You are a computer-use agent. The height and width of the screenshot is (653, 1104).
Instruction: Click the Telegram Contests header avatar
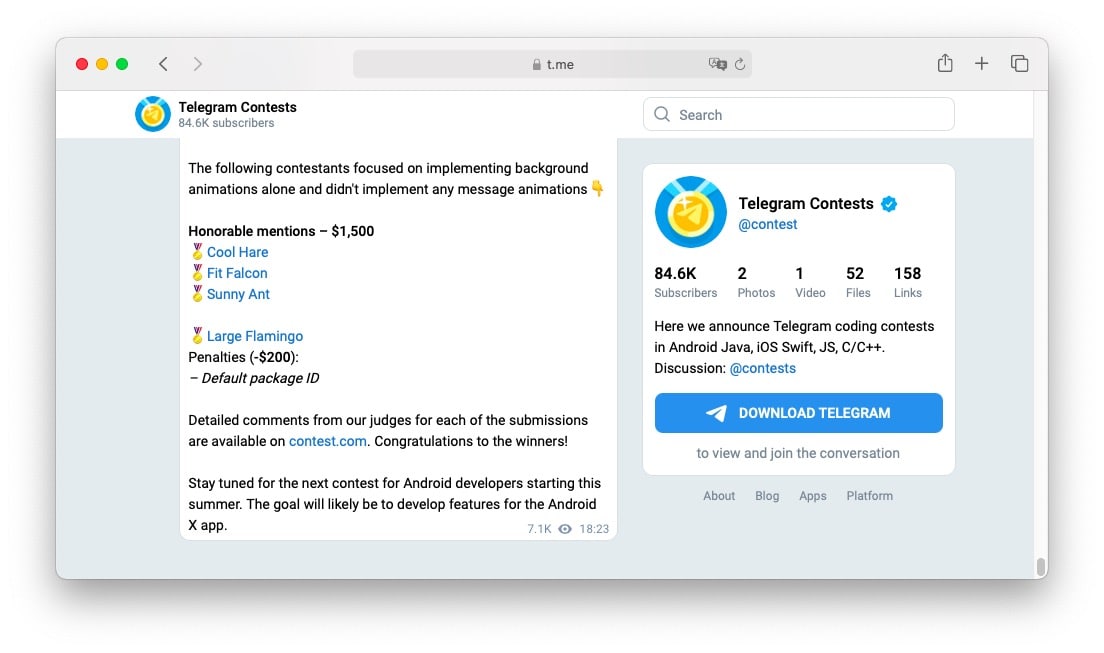coord(153,114)
